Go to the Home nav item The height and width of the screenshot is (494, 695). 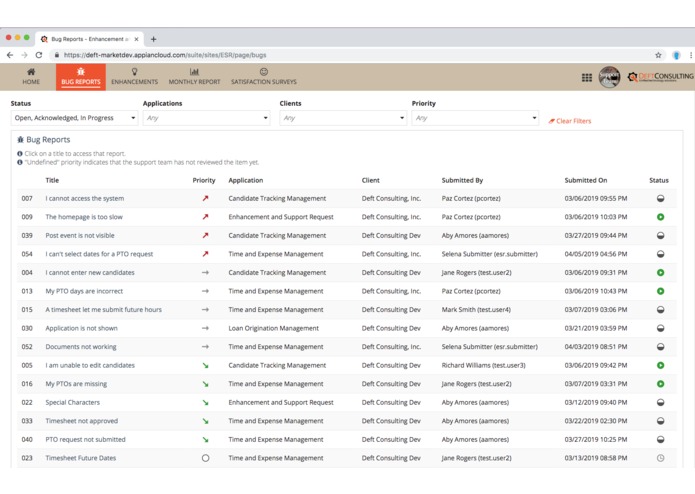pos(31,77)
